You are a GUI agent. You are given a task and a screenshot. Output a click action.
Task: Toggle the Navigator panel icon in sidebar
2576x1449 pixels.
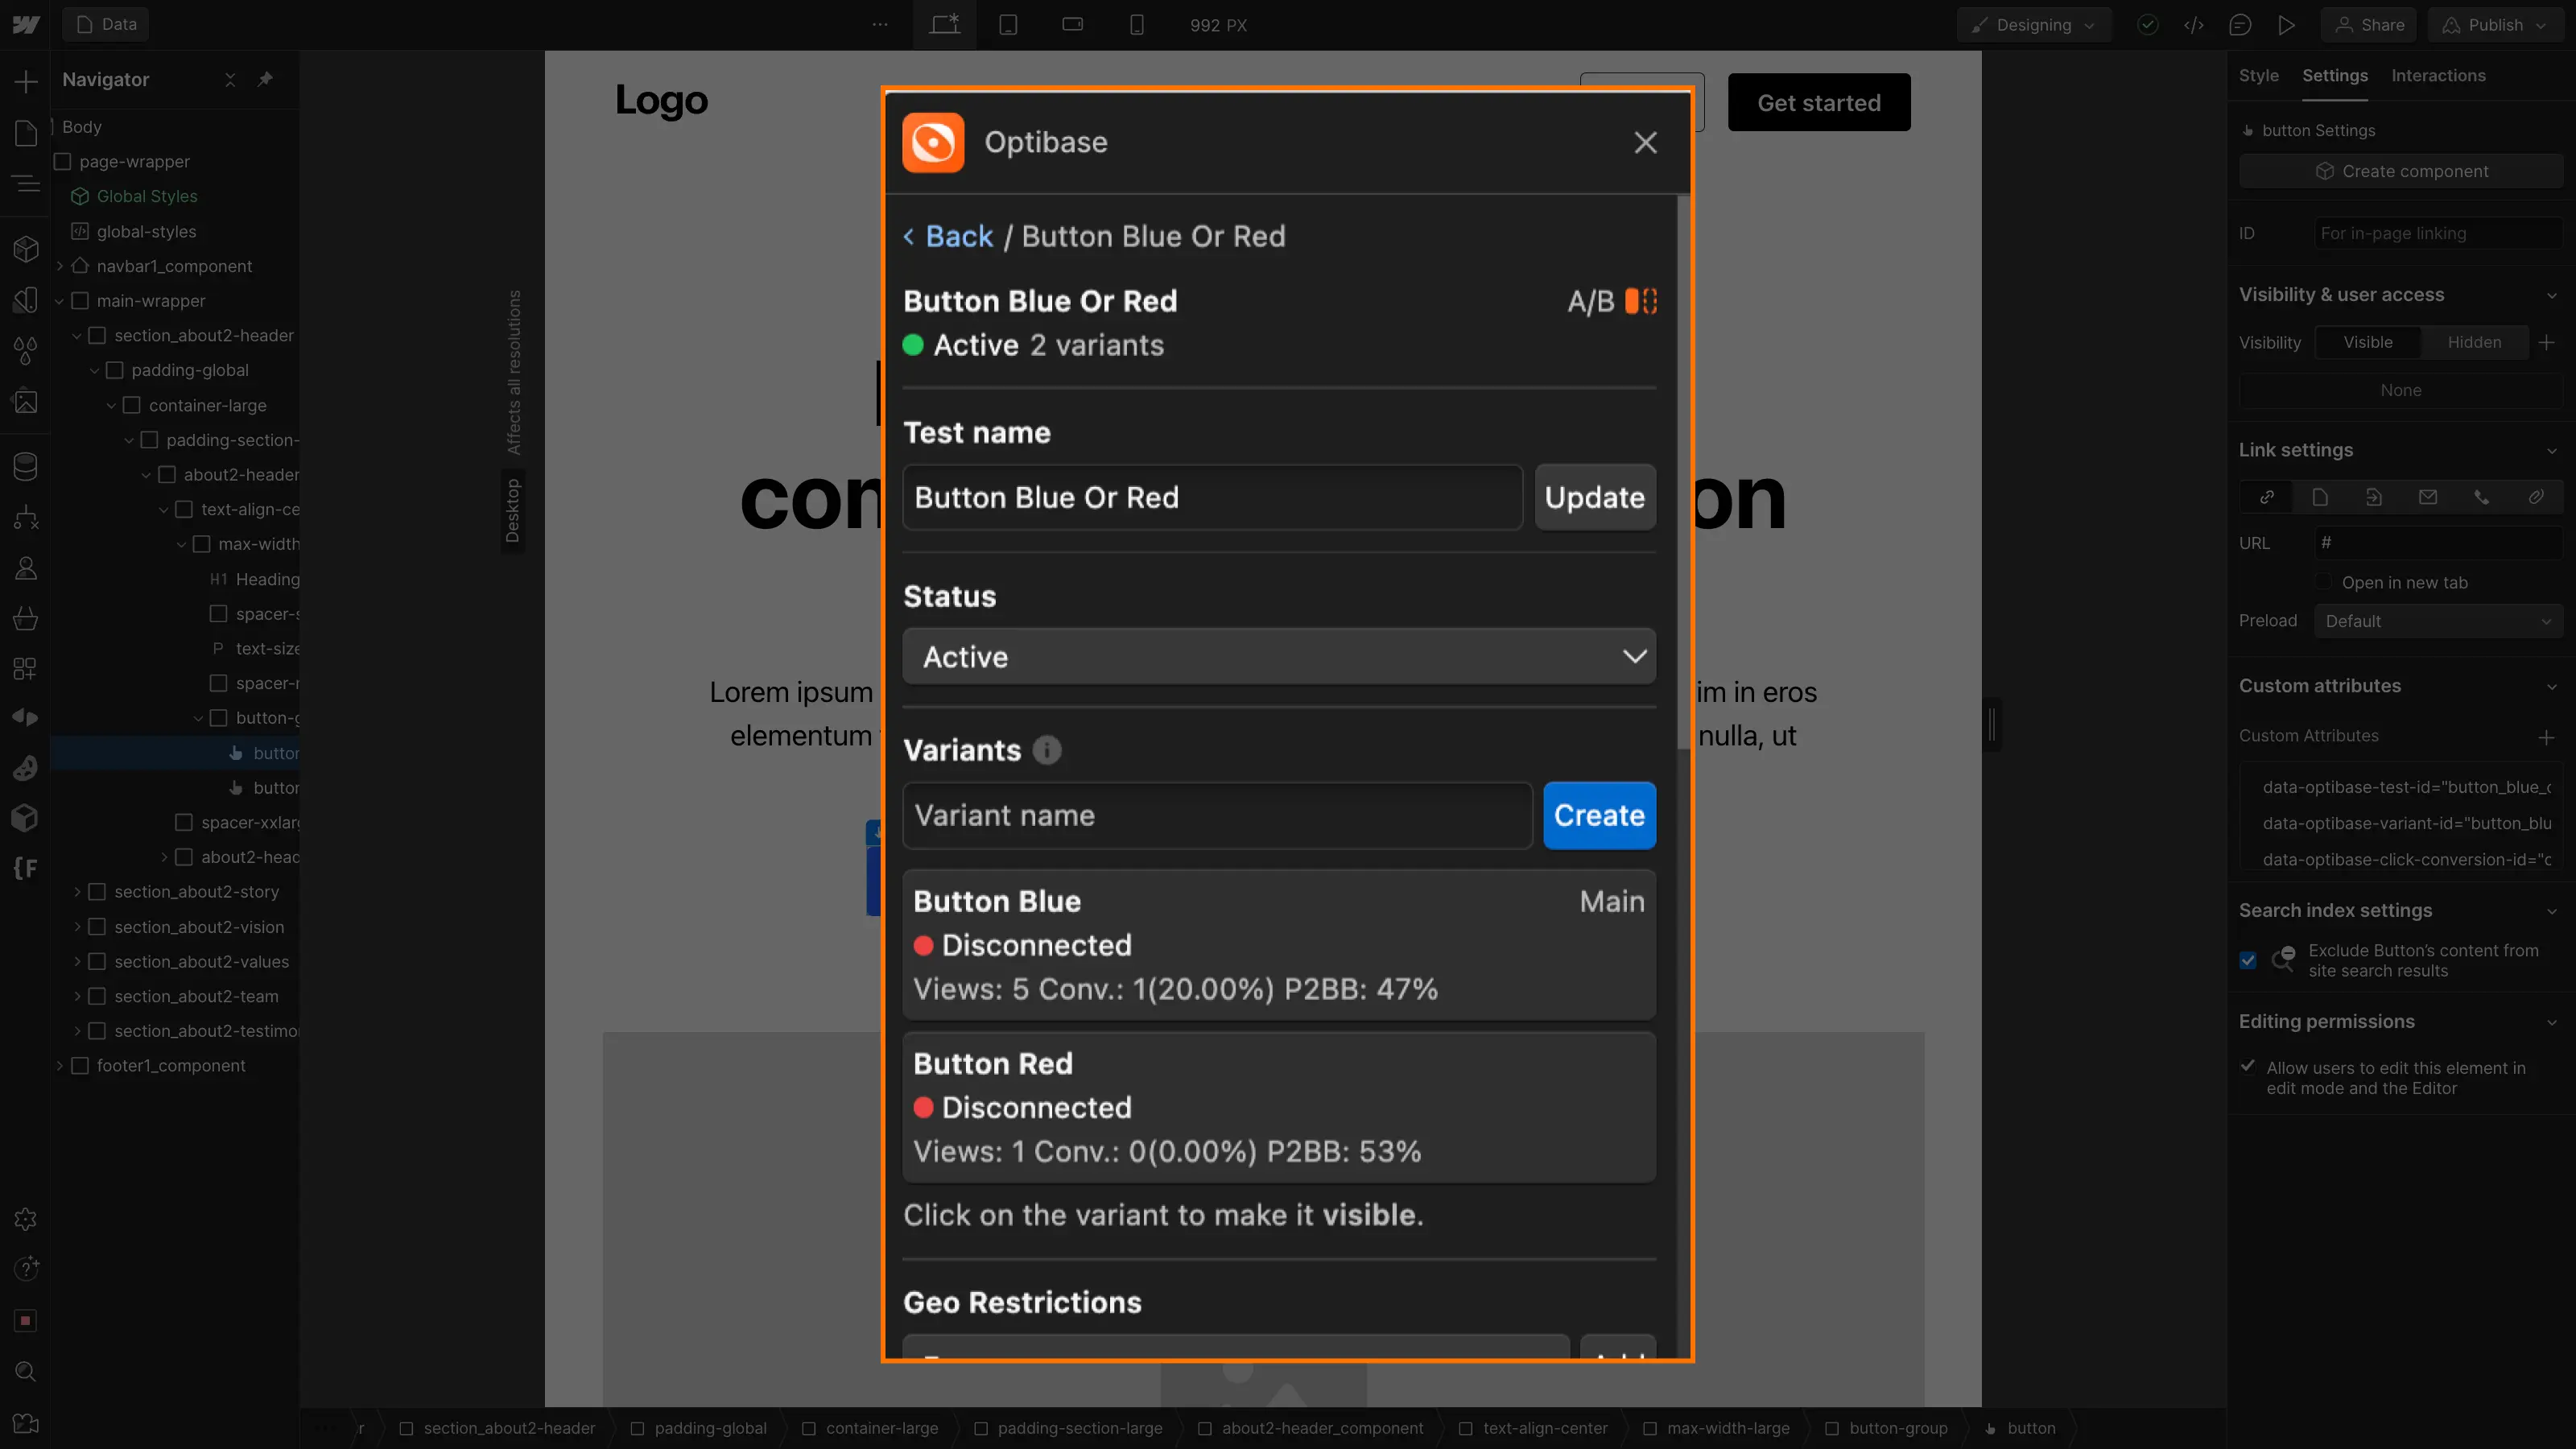pyautogui.click(x=26, y=184)
